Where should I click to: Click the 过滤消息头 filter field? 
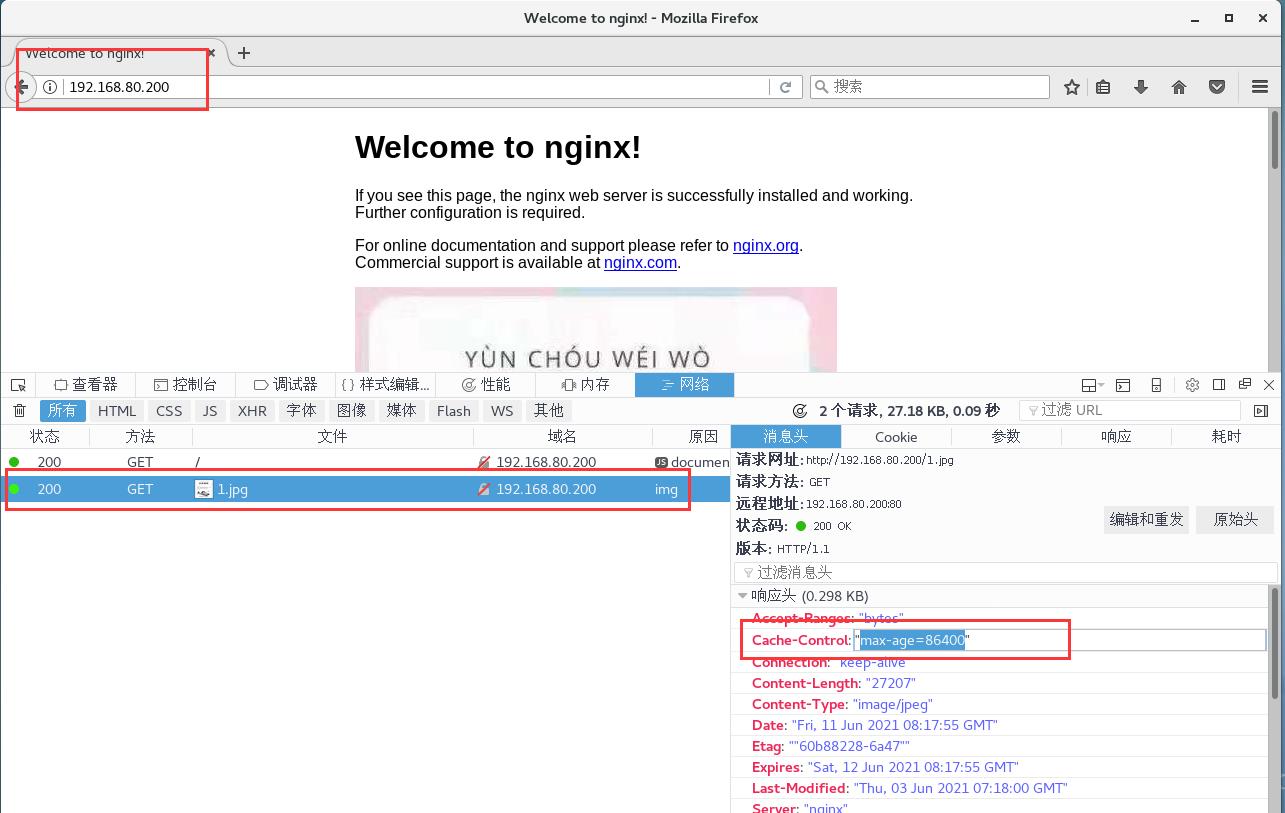1005,573
